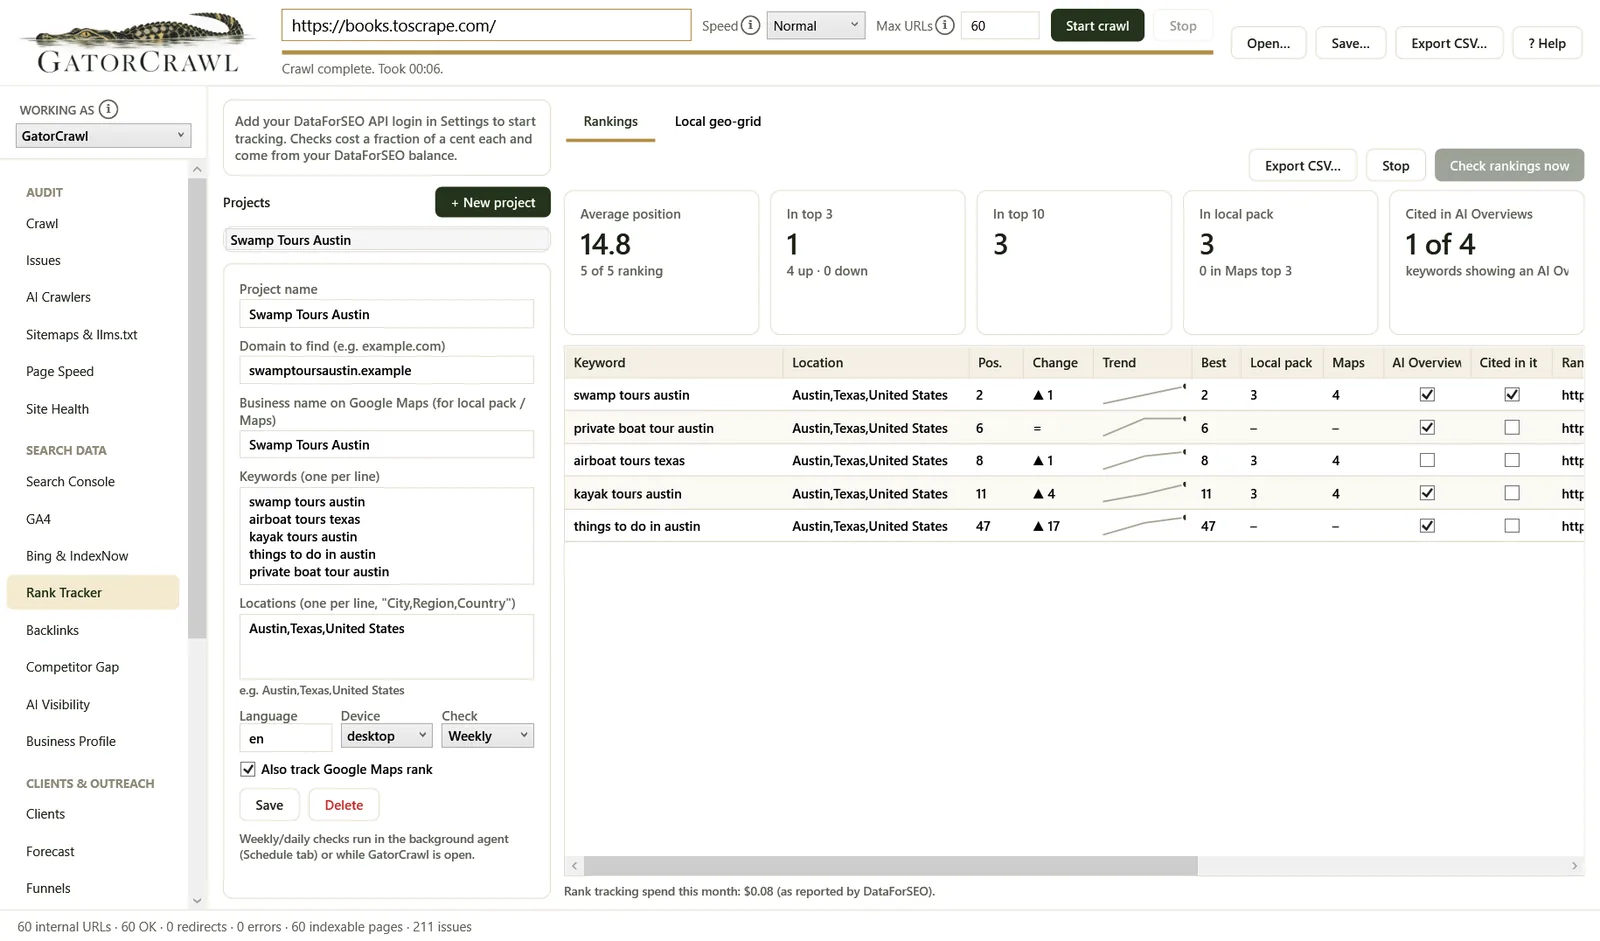
Task: Open the Device dropdown set to desktop
Action: pos(386,736)
